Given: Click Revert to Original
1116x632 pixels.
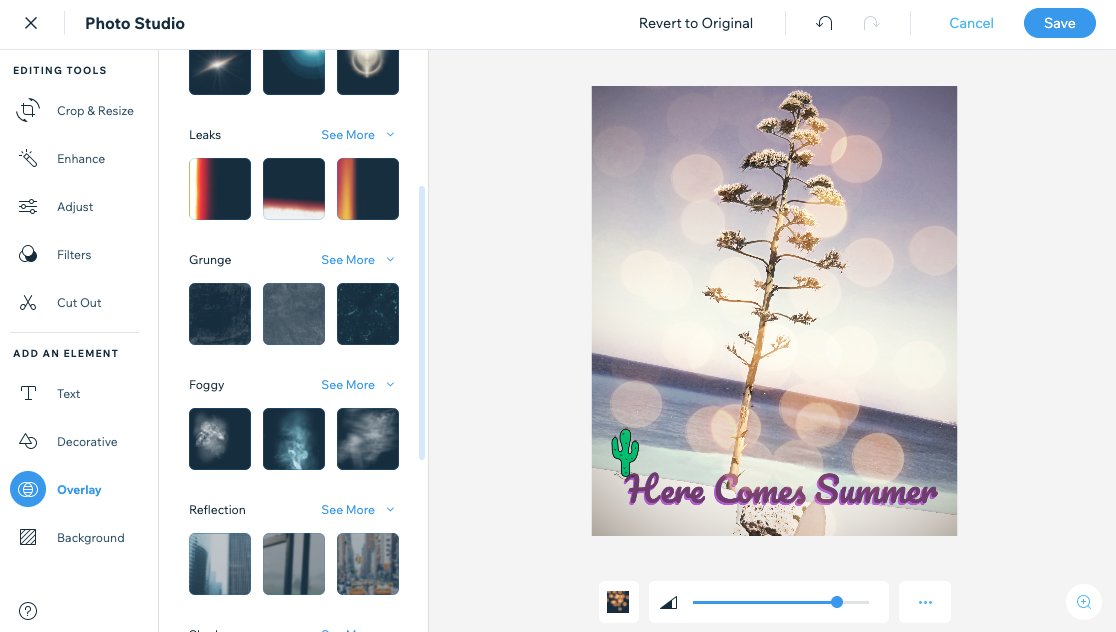Looking at the screenshot, I should tap(695, 23).
